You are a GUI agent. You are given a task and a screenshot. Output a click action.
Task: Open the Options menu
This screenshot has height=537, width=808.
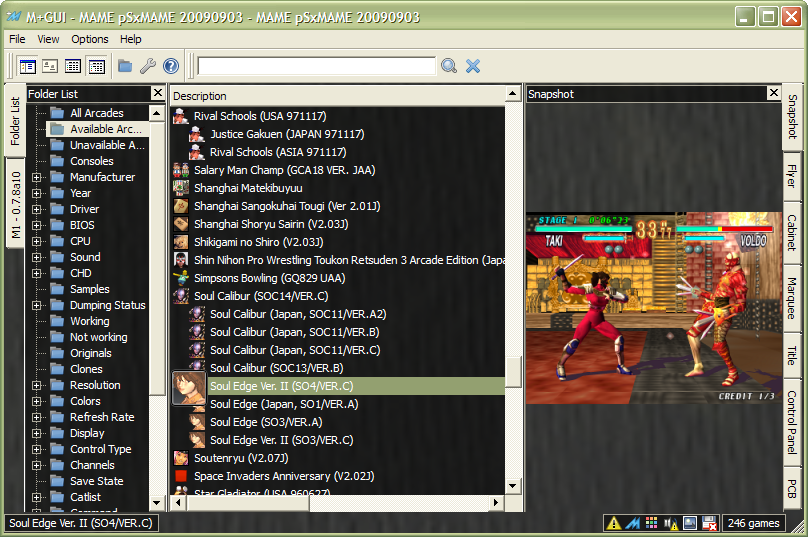point(90,39)
